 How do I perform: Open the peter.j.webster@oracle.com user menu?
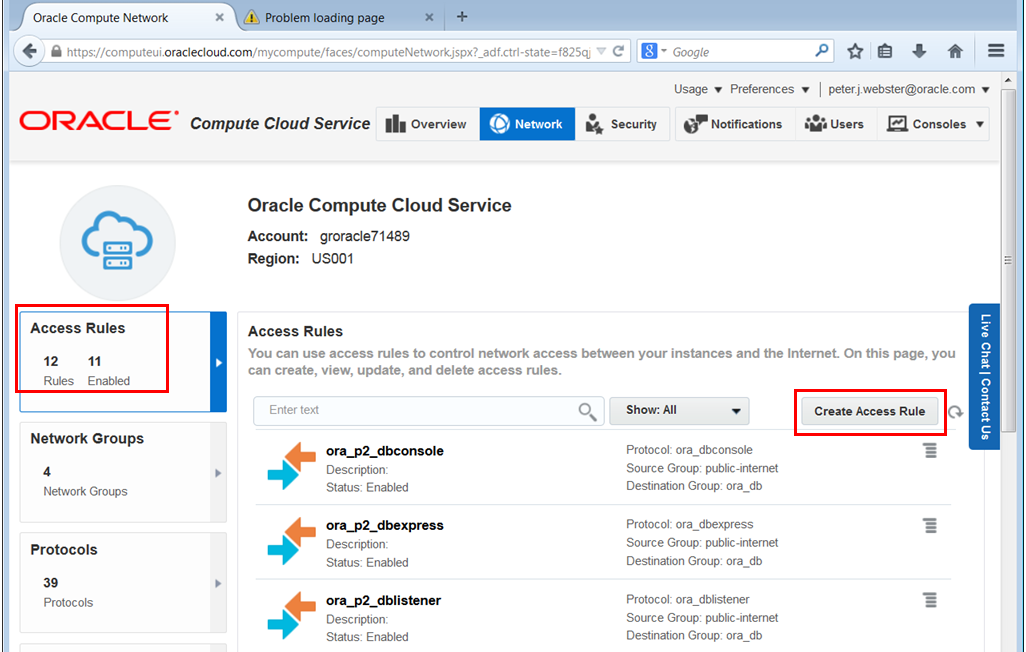[908, 89]
